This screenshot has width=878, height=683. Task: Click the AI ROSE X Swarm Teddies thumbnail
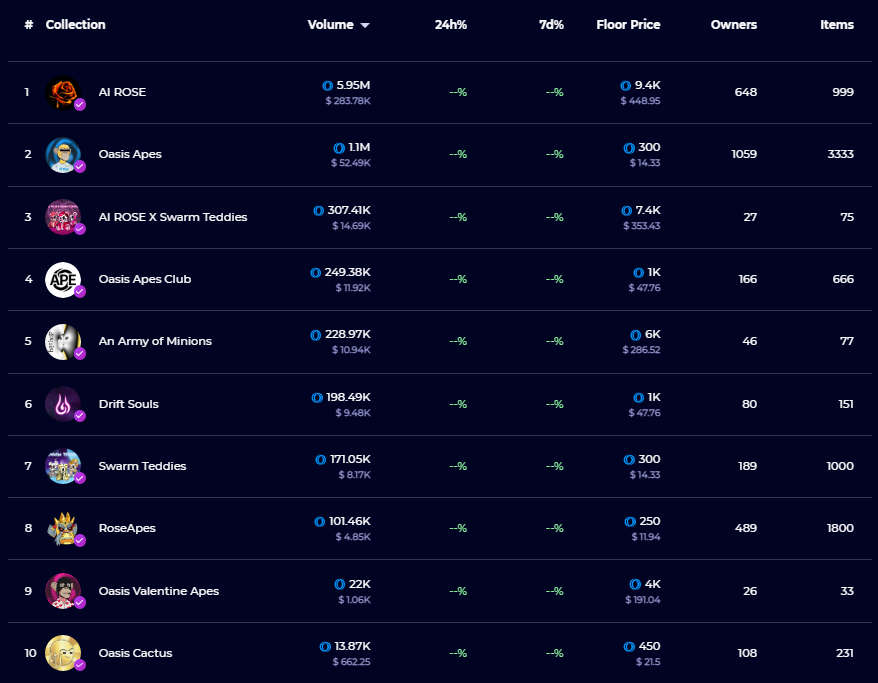pyautogui.click(x=64, y=216)
